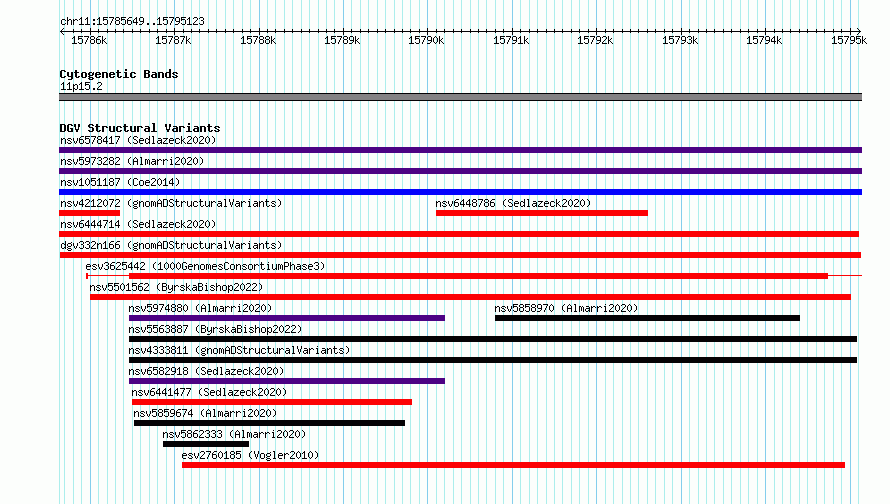Viewport: 890px width, 504px height.
Task: Click the nsv6578417 (Sedlazeck2020) variant label
Action: point(138,140)
